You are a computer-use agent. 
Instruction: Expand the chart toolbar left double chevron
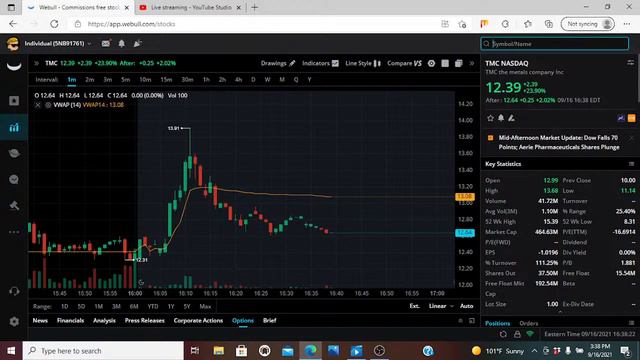pyautogui.click(x=36, y=63)
